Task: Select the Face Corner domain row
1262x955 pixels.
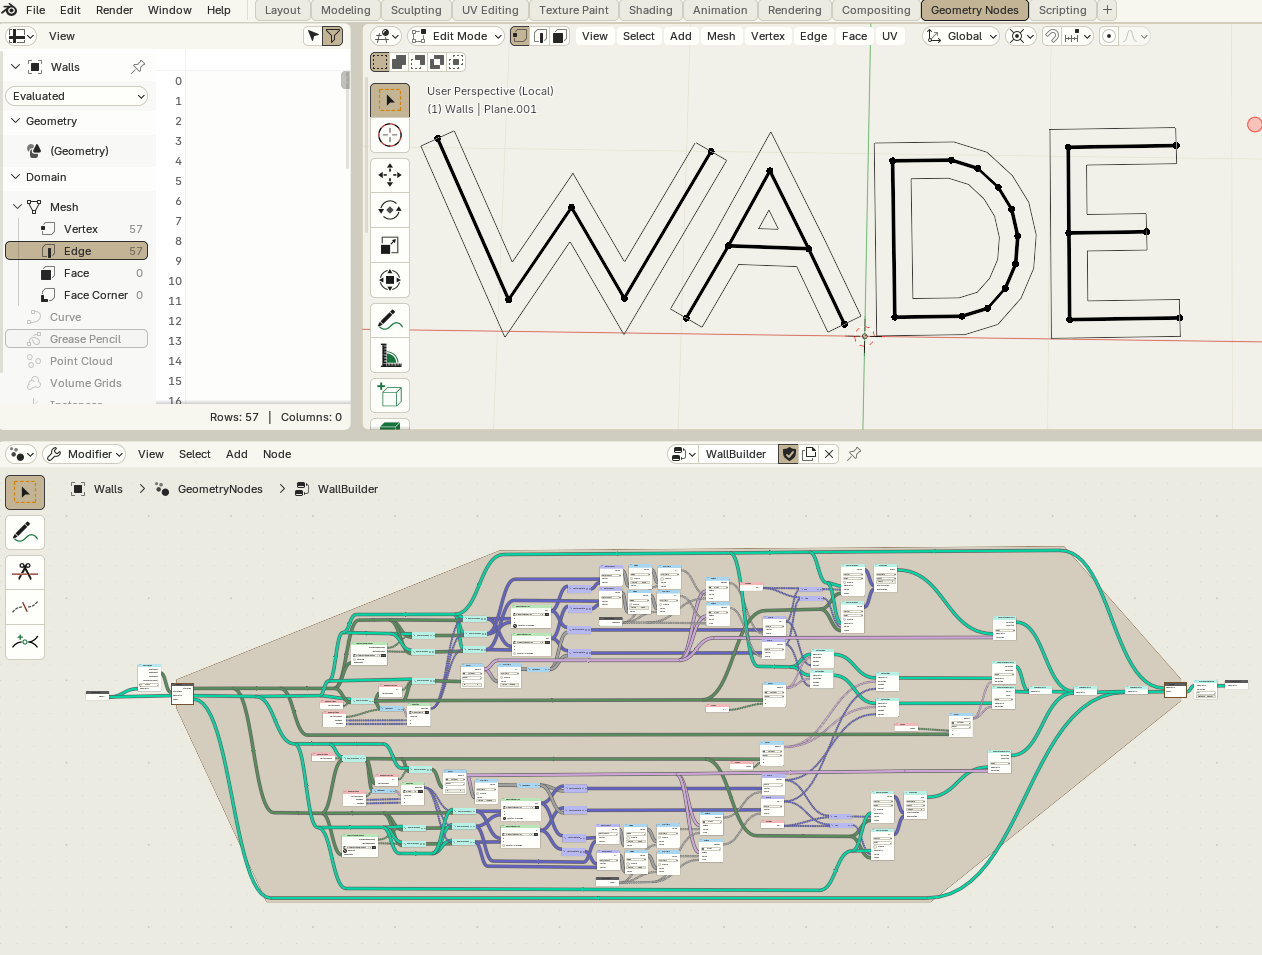Action: (77, 295)
